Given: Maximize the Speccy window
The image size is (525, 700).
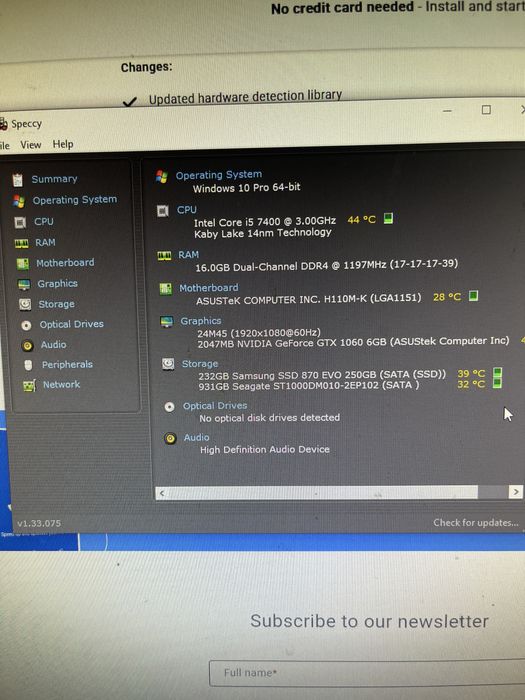Looking at the screenshot, I should [x=486, y=110].
